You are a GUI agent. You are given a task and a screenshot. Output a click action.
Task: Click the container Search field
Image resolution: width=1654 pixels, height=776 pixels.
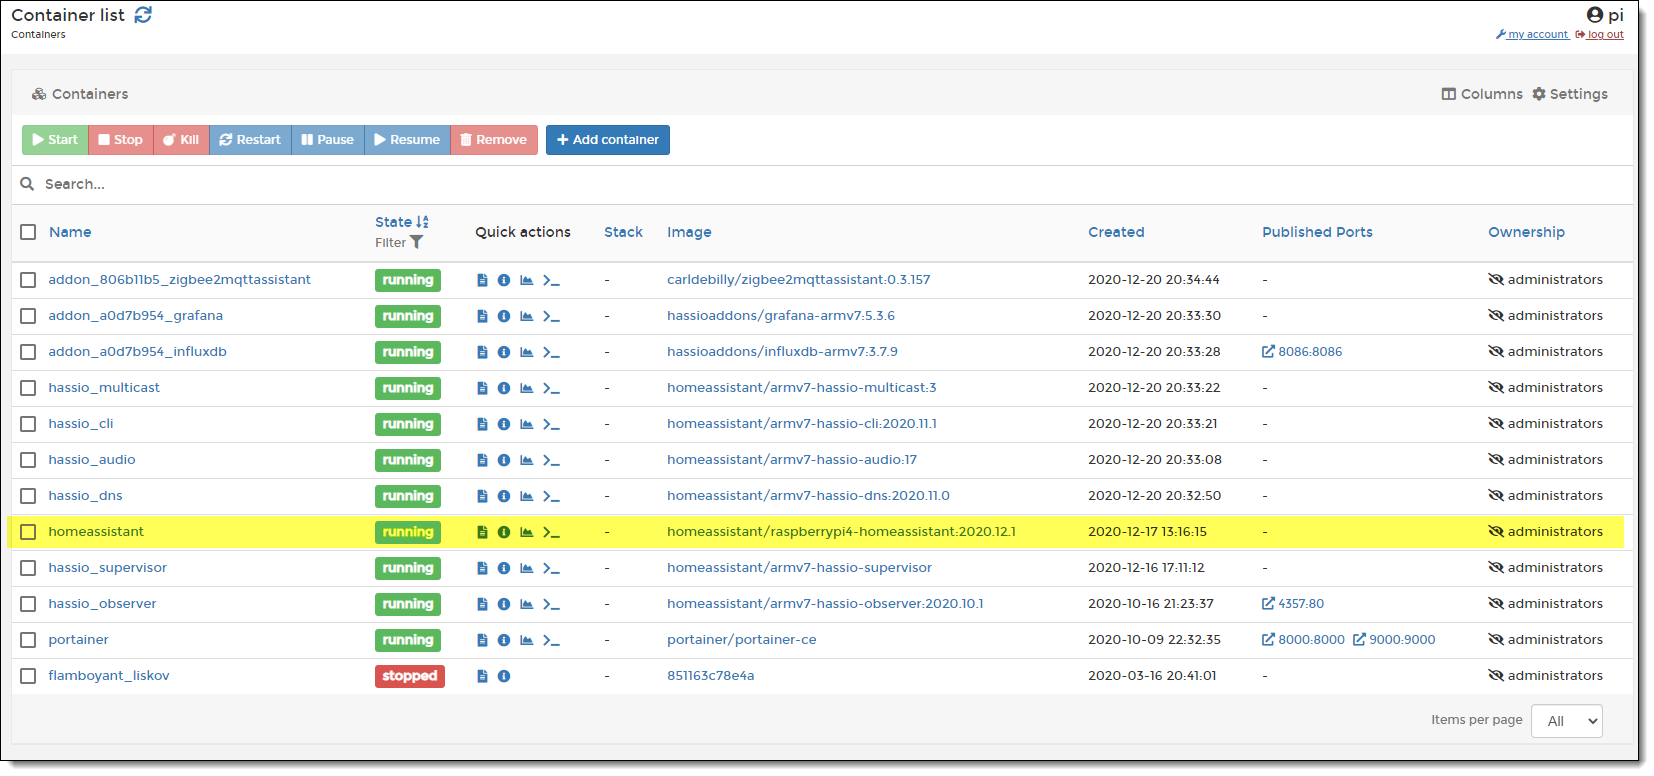pyautogui.click(x=822, y=185)
